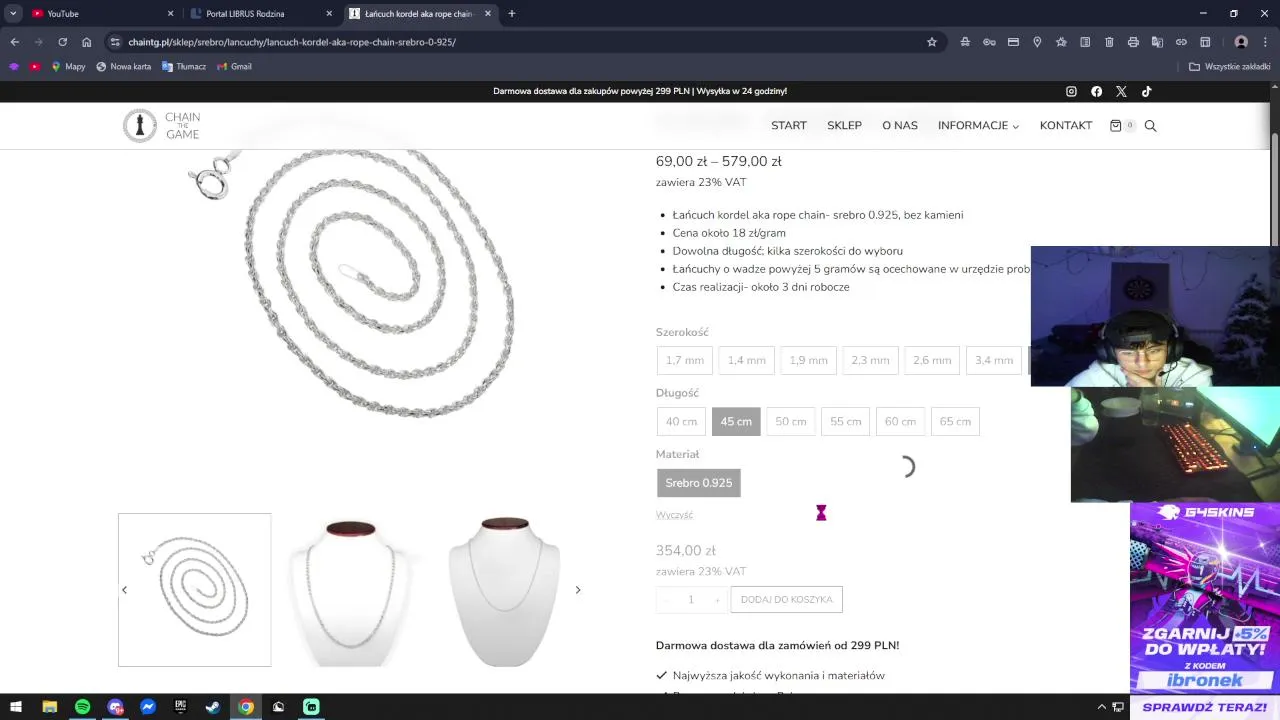The width and height of the screenshot is (1280, 720).
Task: Select width 1,7 mm
Action: 685,360
